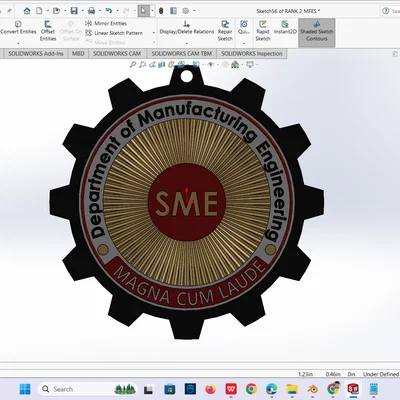Screen dimensions: 400x400
Task: Click Zoom to Area icon in view toolbar
Action: (143, 64)
